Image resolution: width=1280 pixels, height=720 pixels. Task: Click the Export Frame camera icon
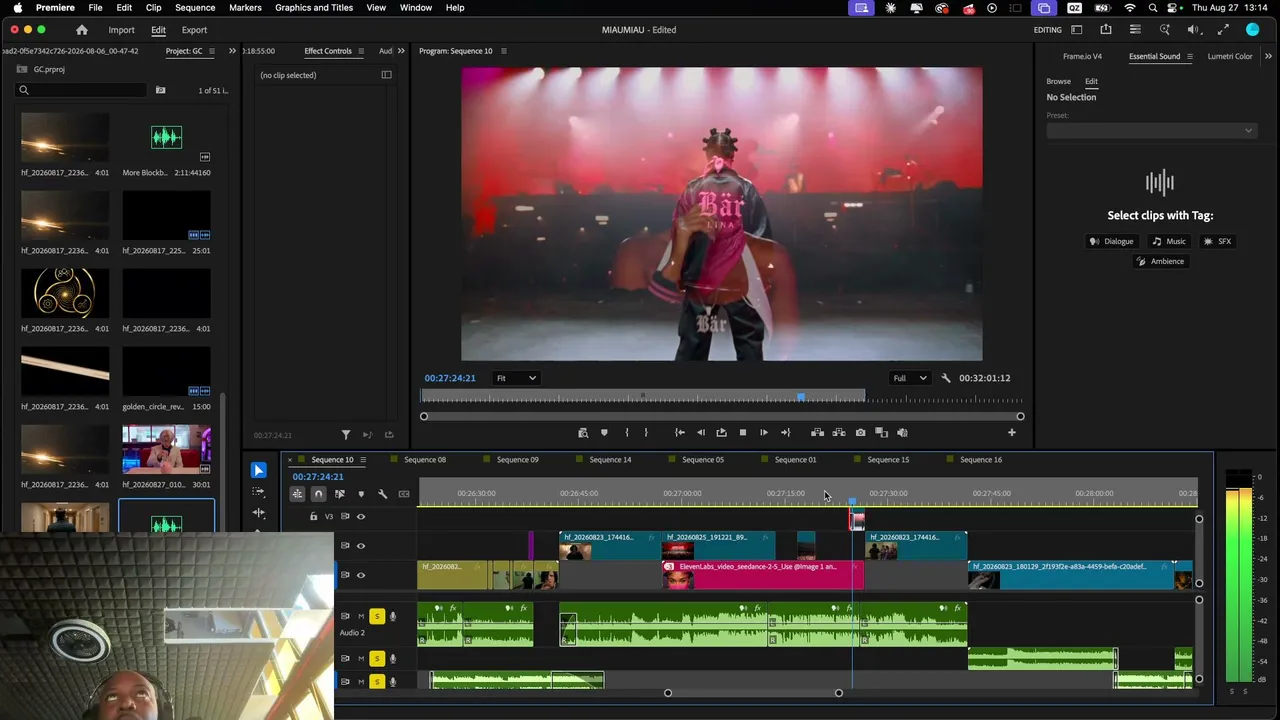(860, 433)
